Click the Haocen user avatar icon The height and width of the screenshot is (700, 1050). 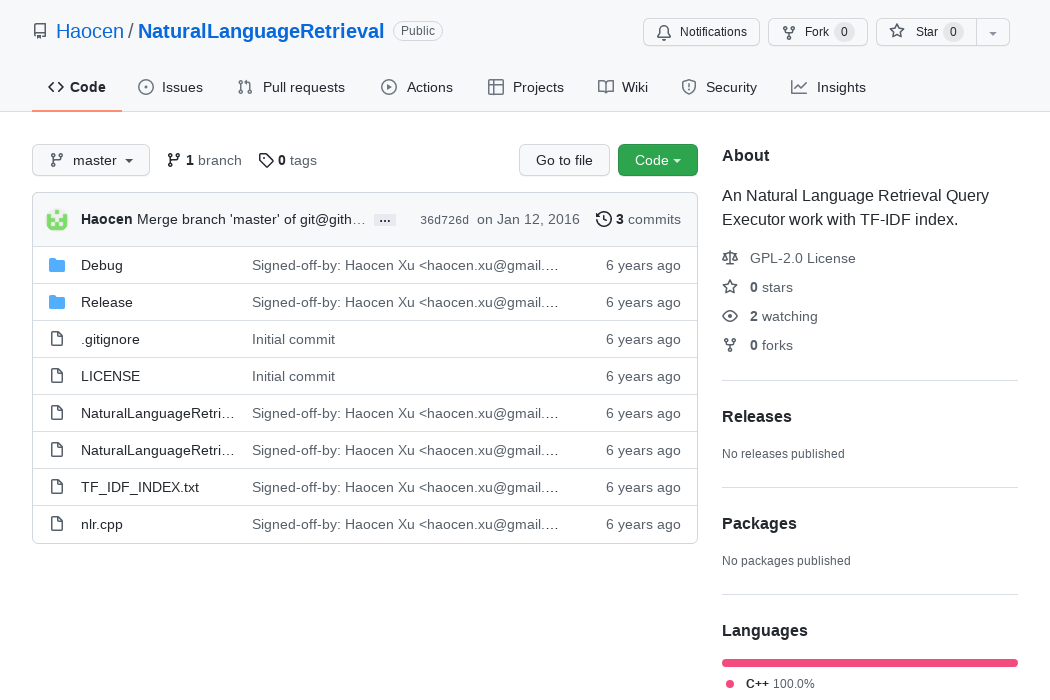click(x=57, y=219)
